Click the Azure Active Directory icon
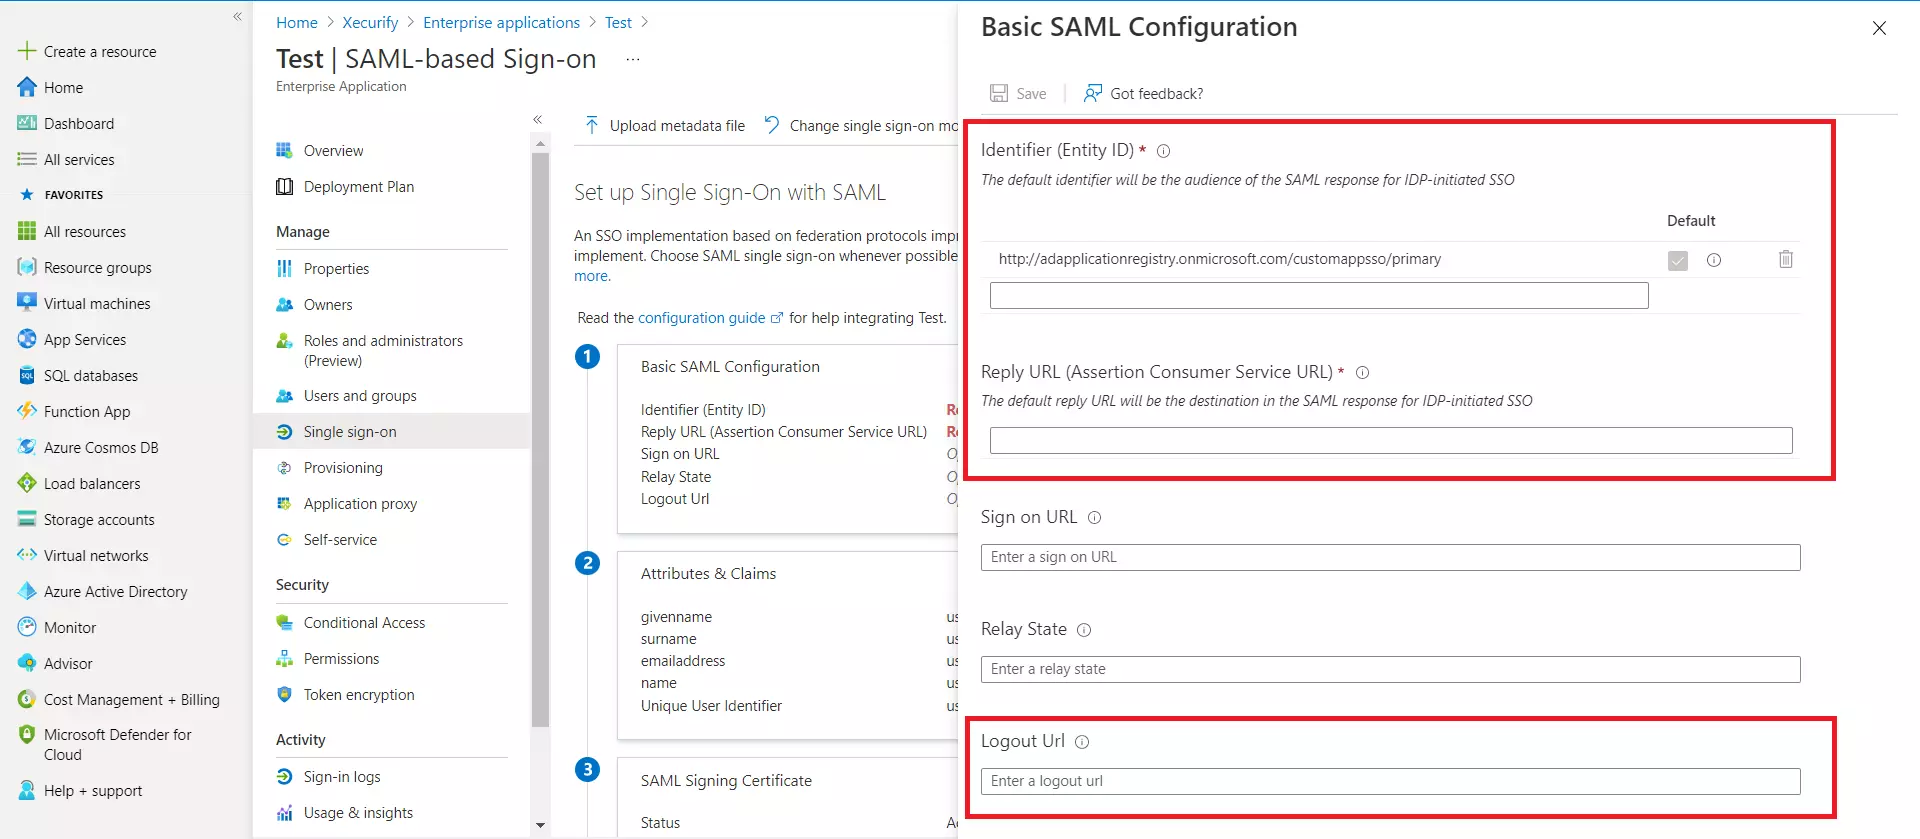1920x839 pixels. pos(27,591)
